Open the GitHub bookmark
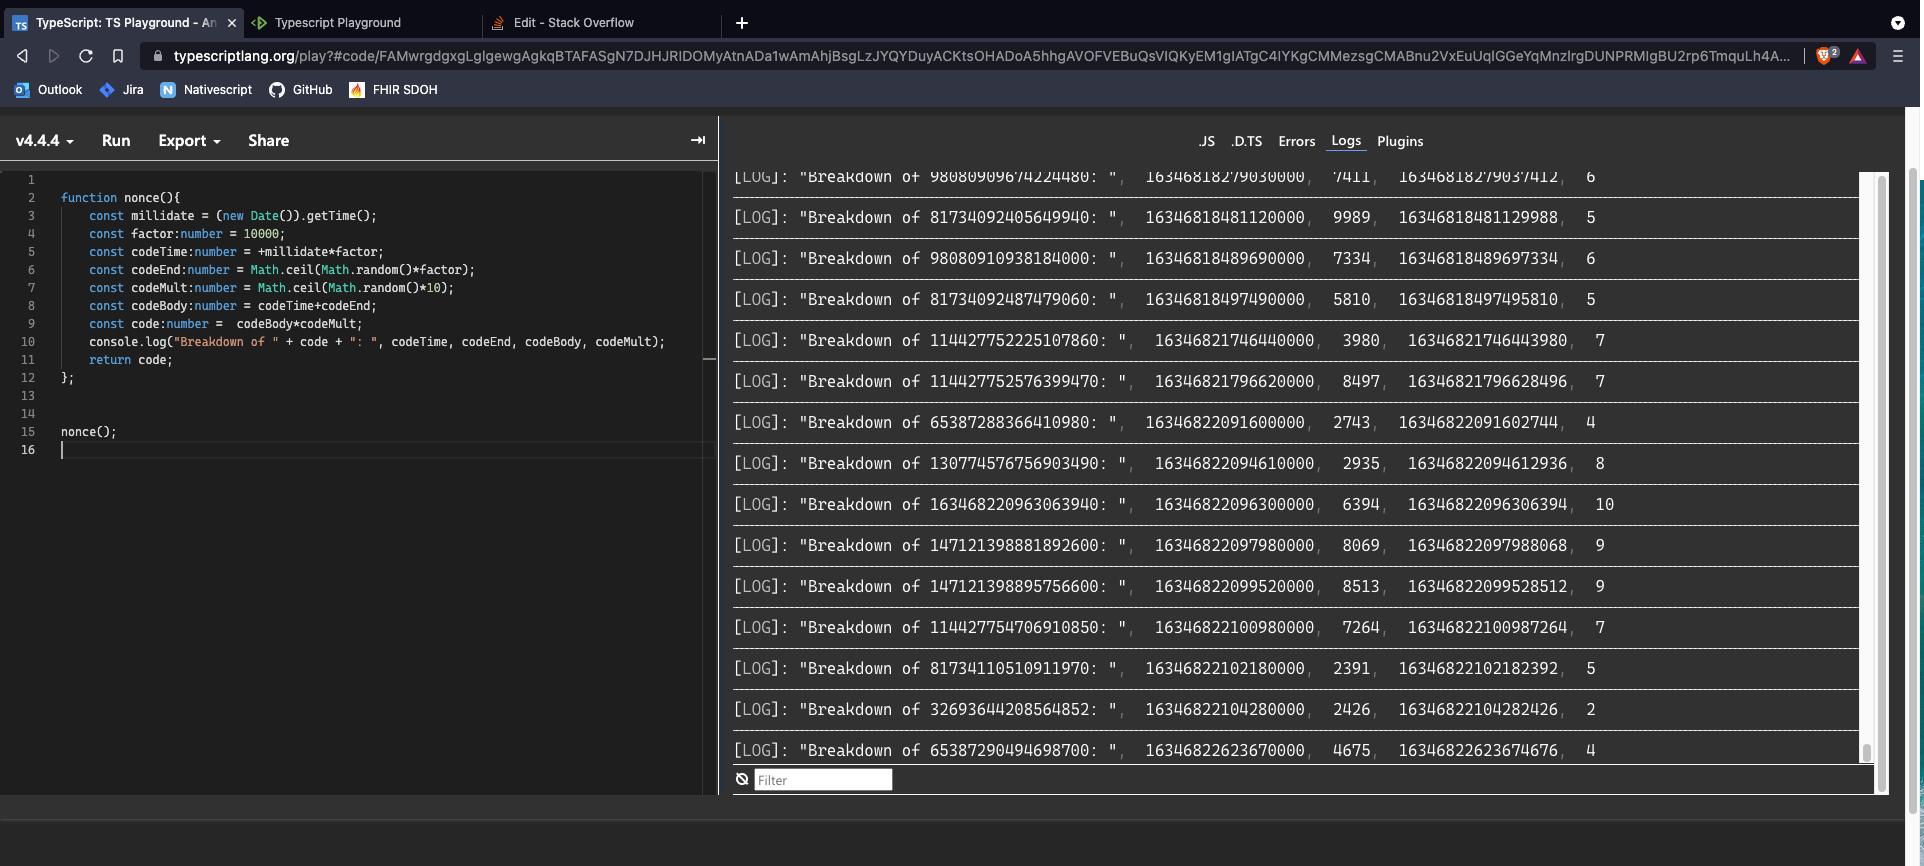Image resolution: width=1924 pixels, height=866 pixels. point(300,89)
